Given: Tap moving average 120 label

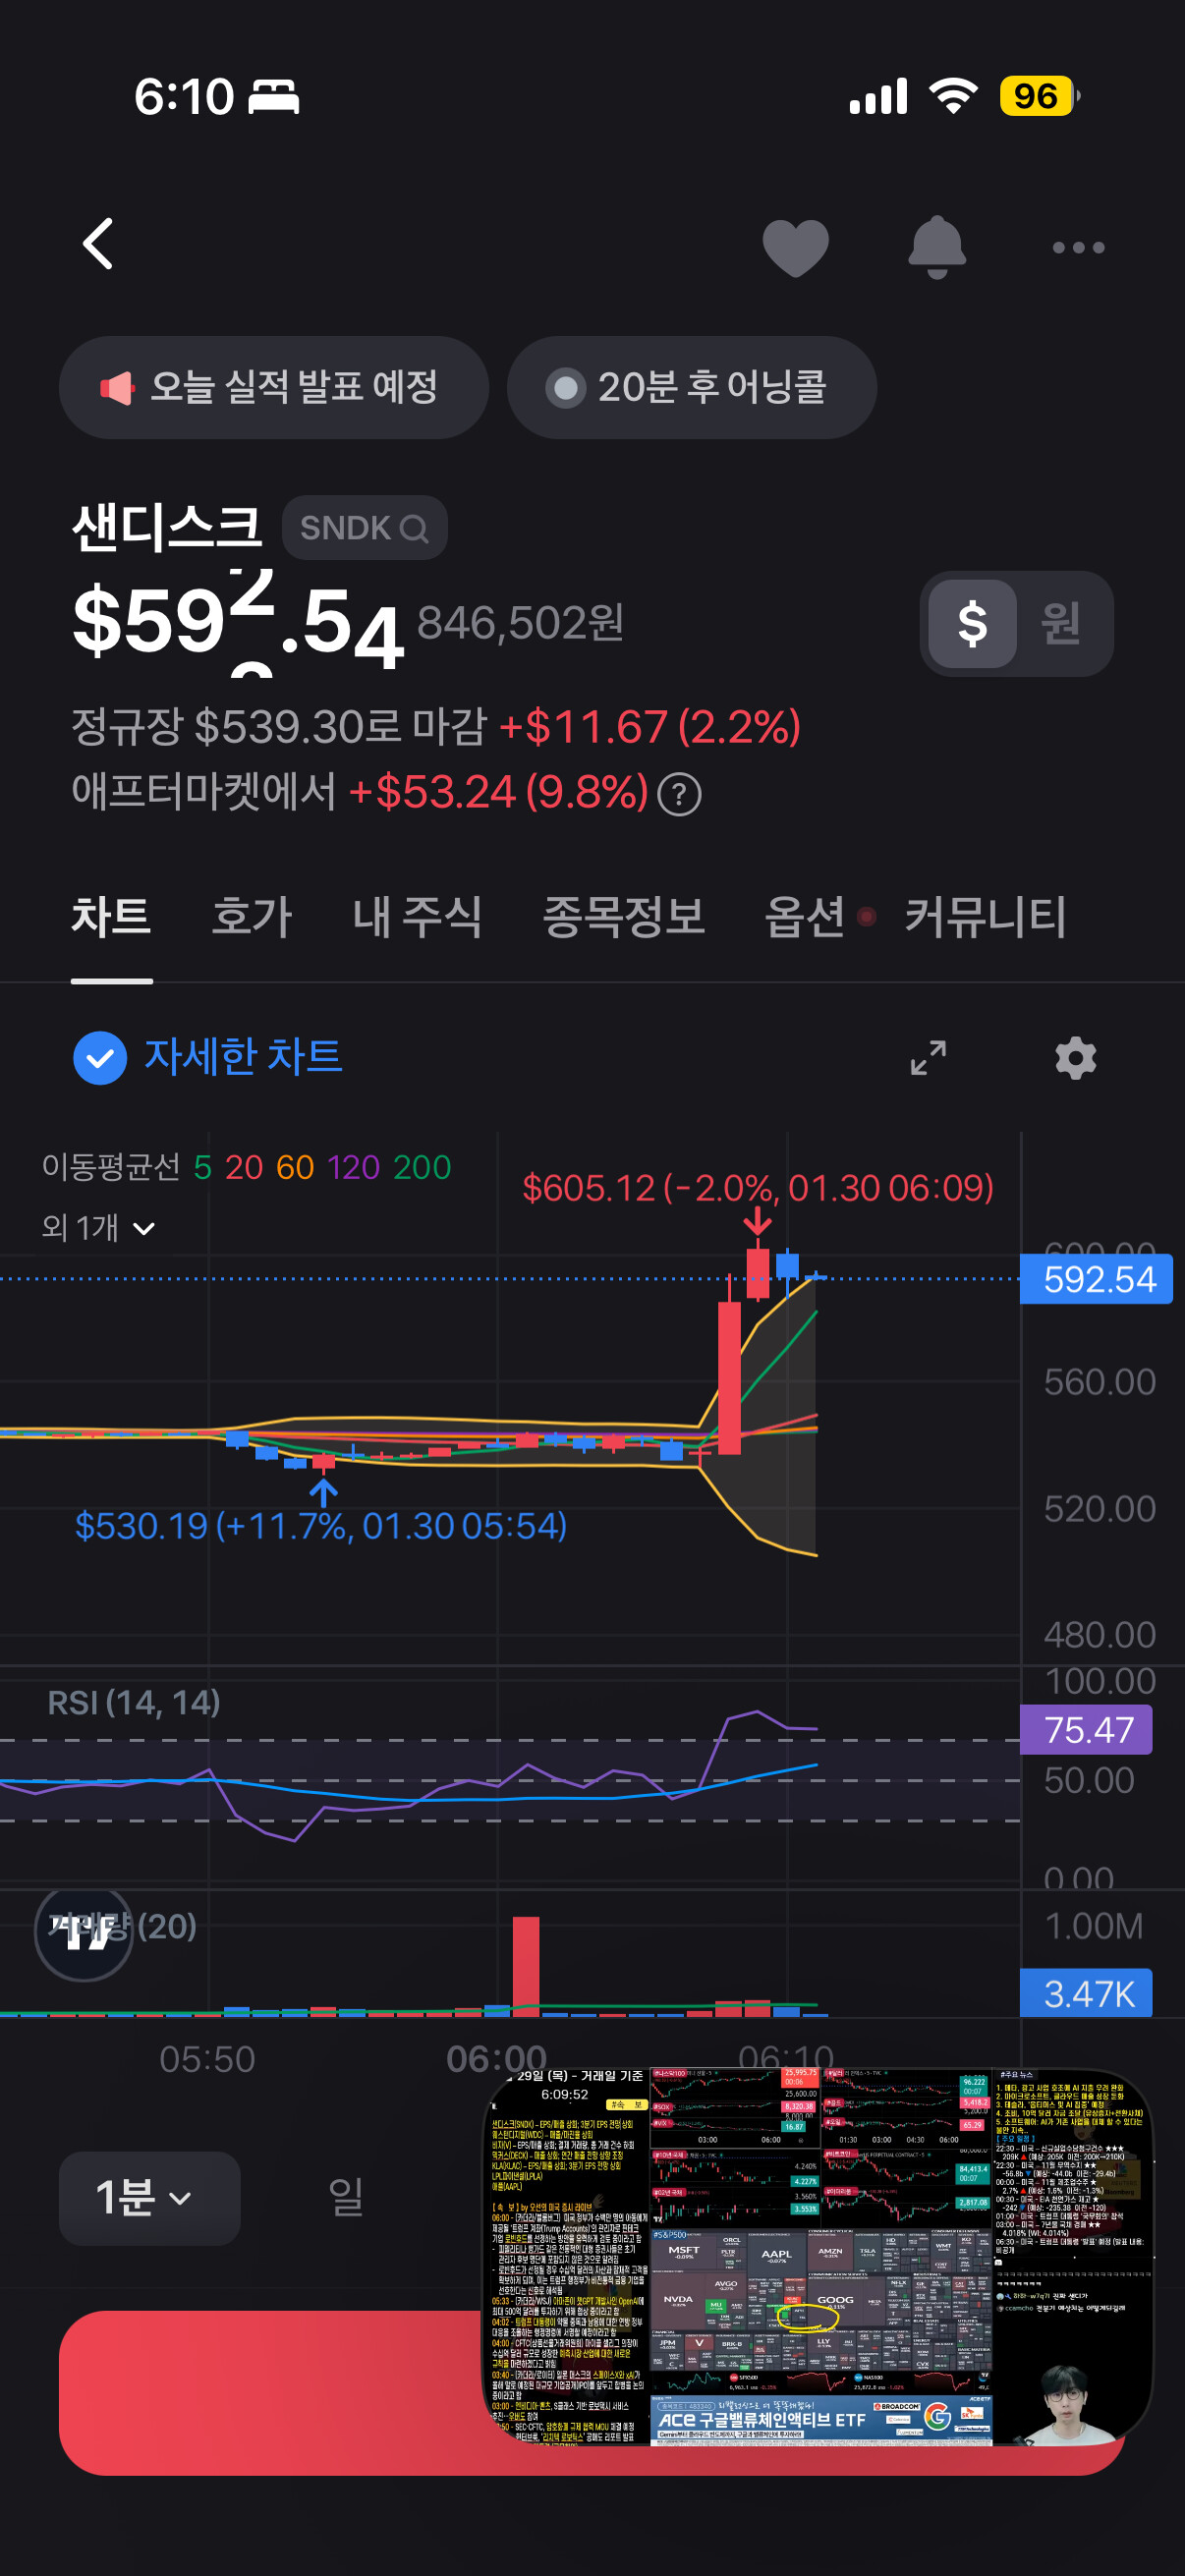Looking at the screenshot, I should pyautogui.click(x=353, y=1167).
